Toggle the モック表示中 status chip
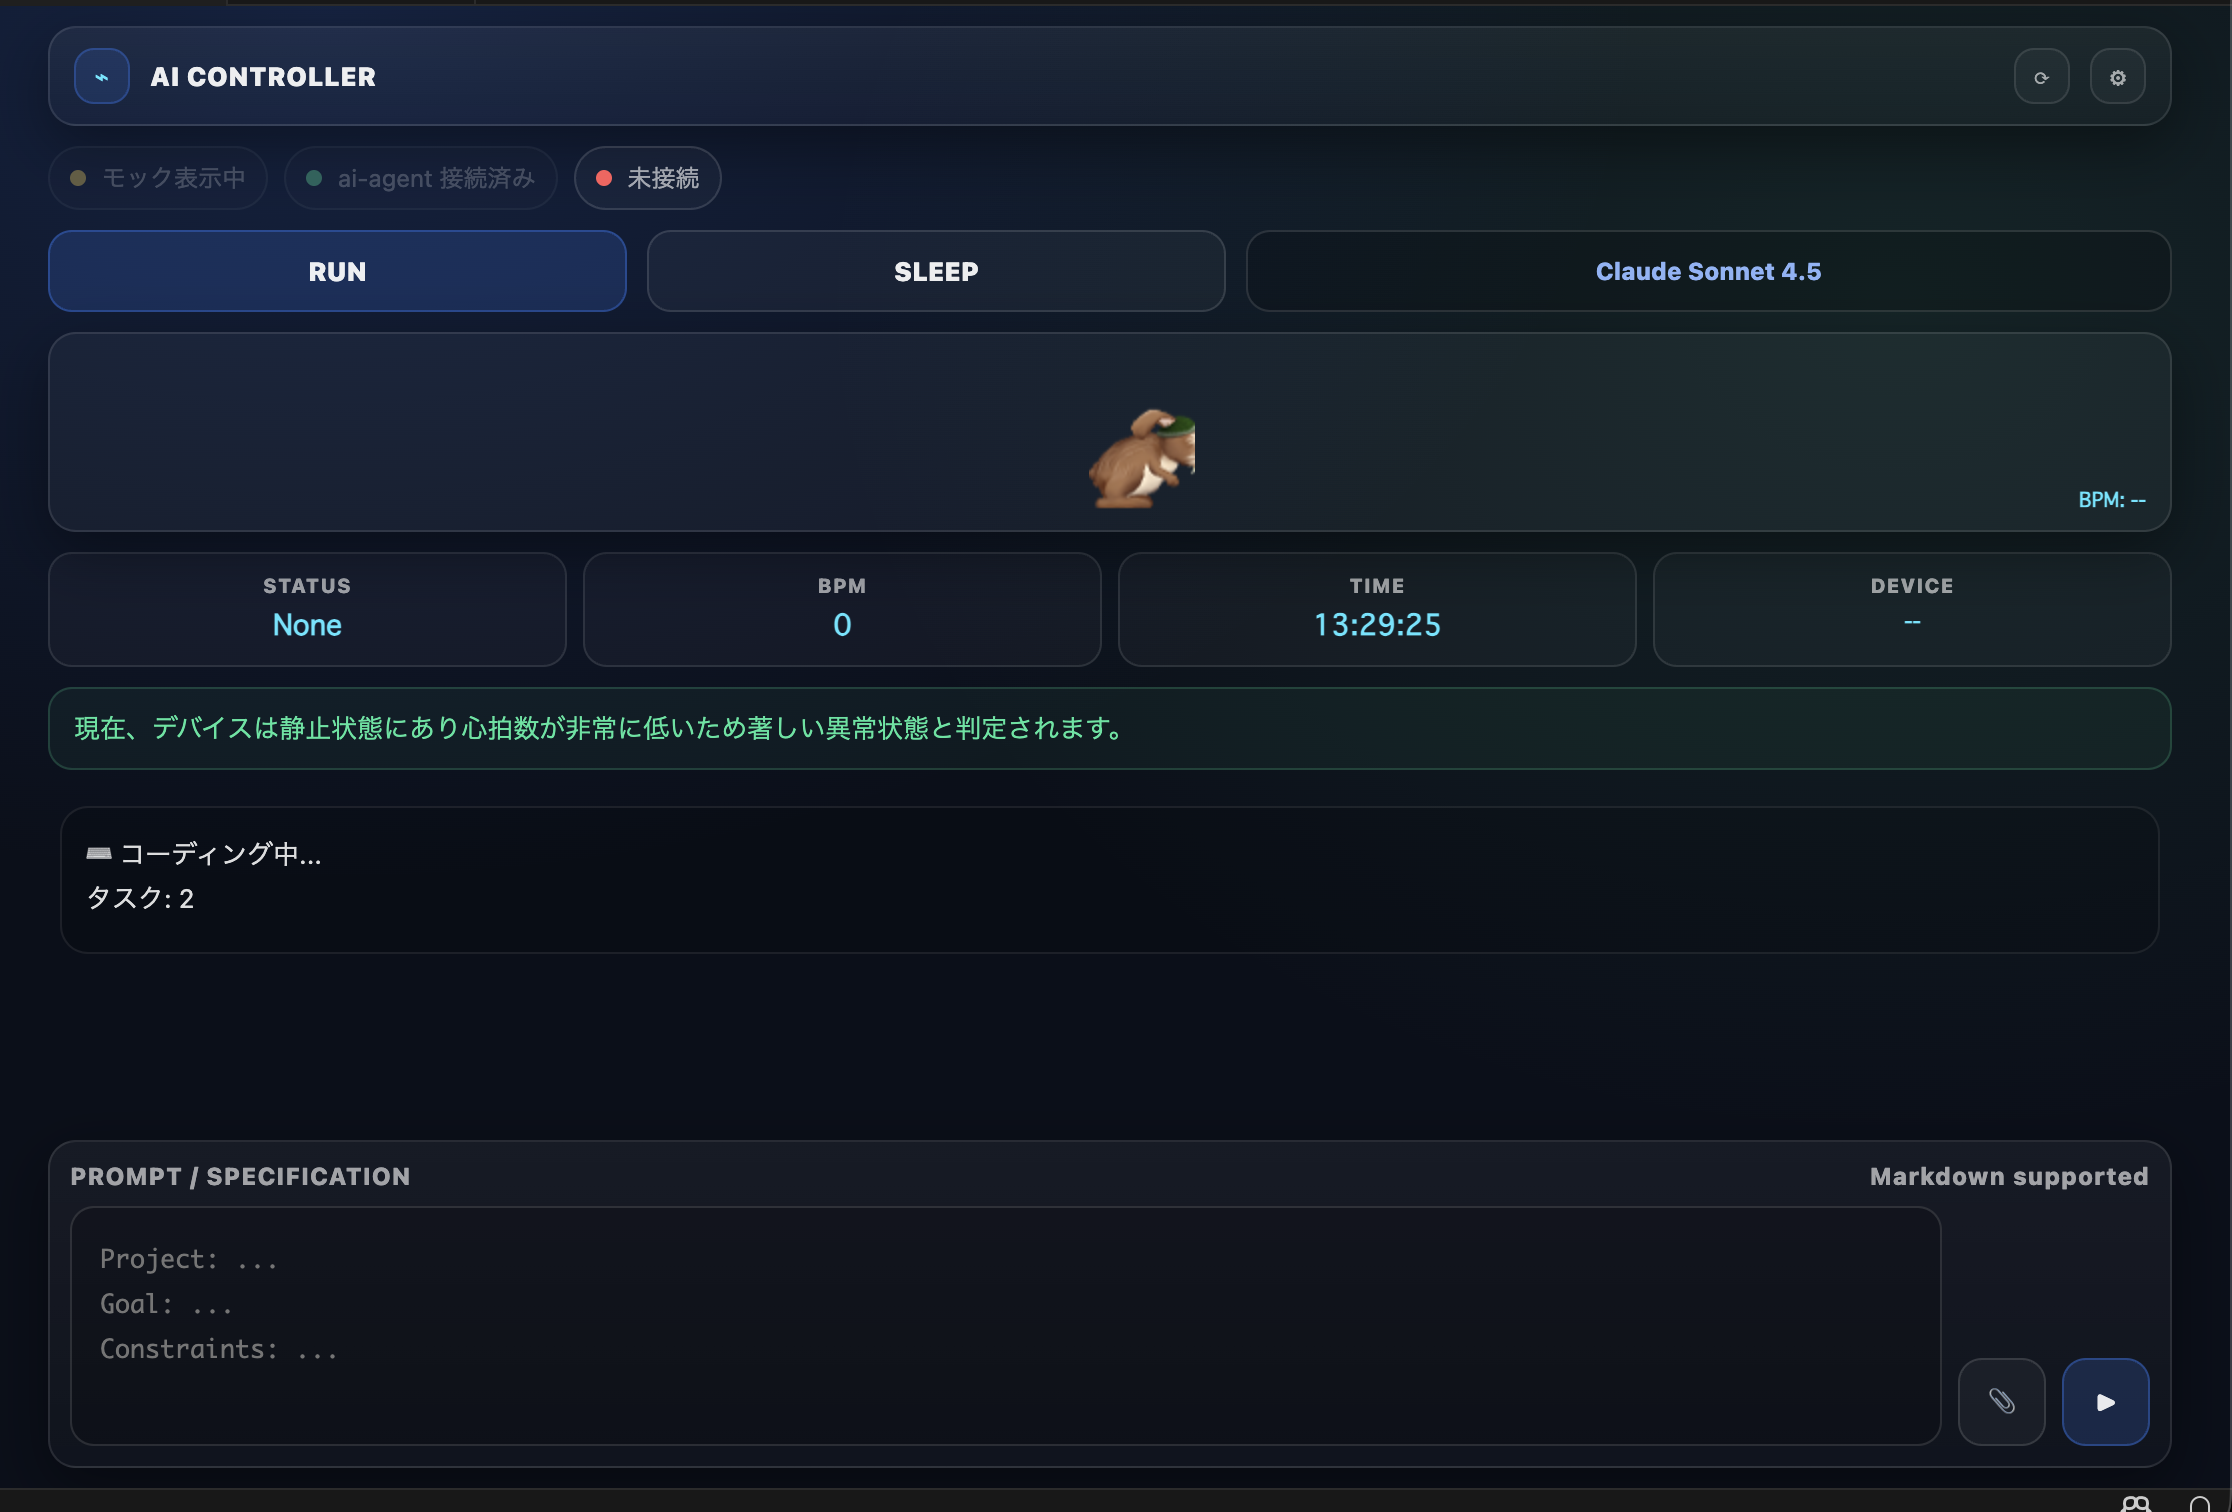This screenshot has height=1512, width=2232. point(158,178)
